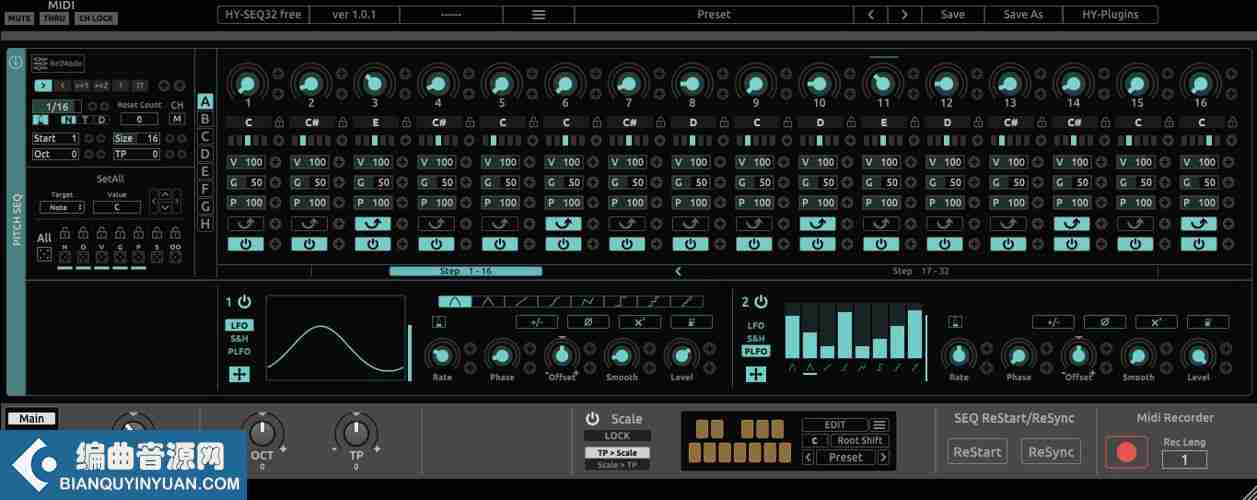Click the Size 16 value field

pos(137,139)
